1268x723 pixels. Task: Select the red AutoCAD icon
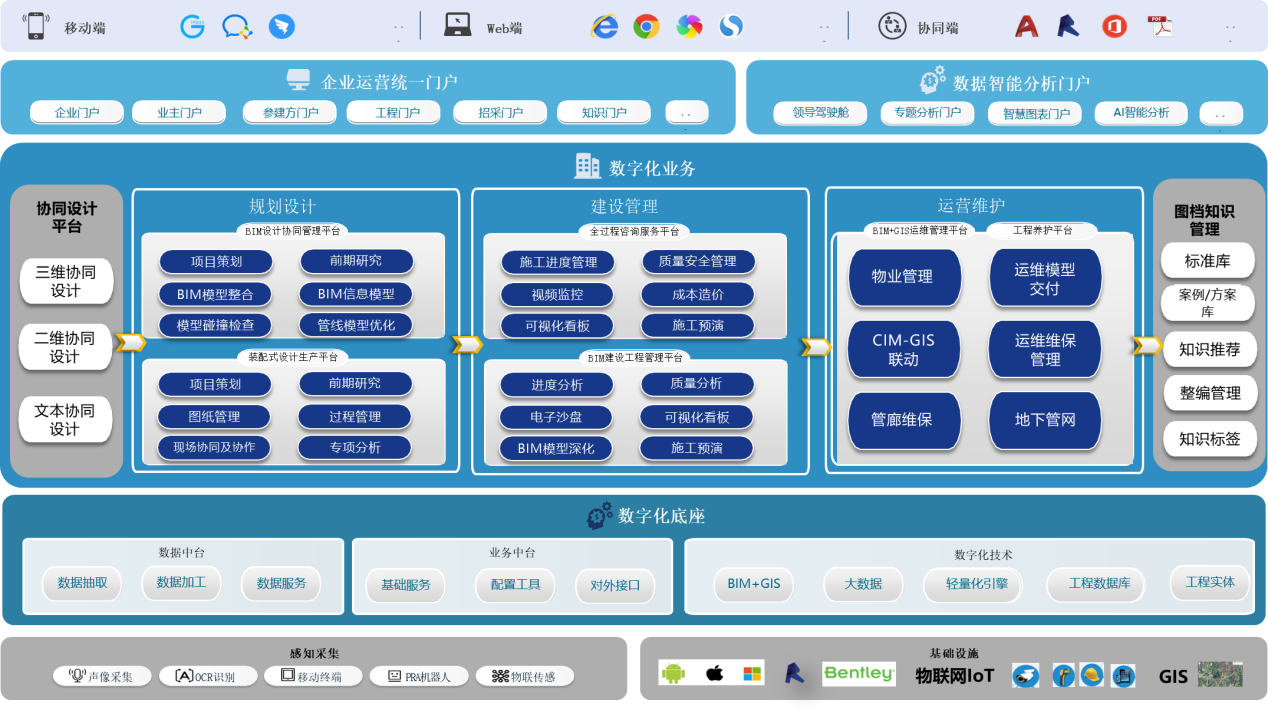click(1026, 26)
